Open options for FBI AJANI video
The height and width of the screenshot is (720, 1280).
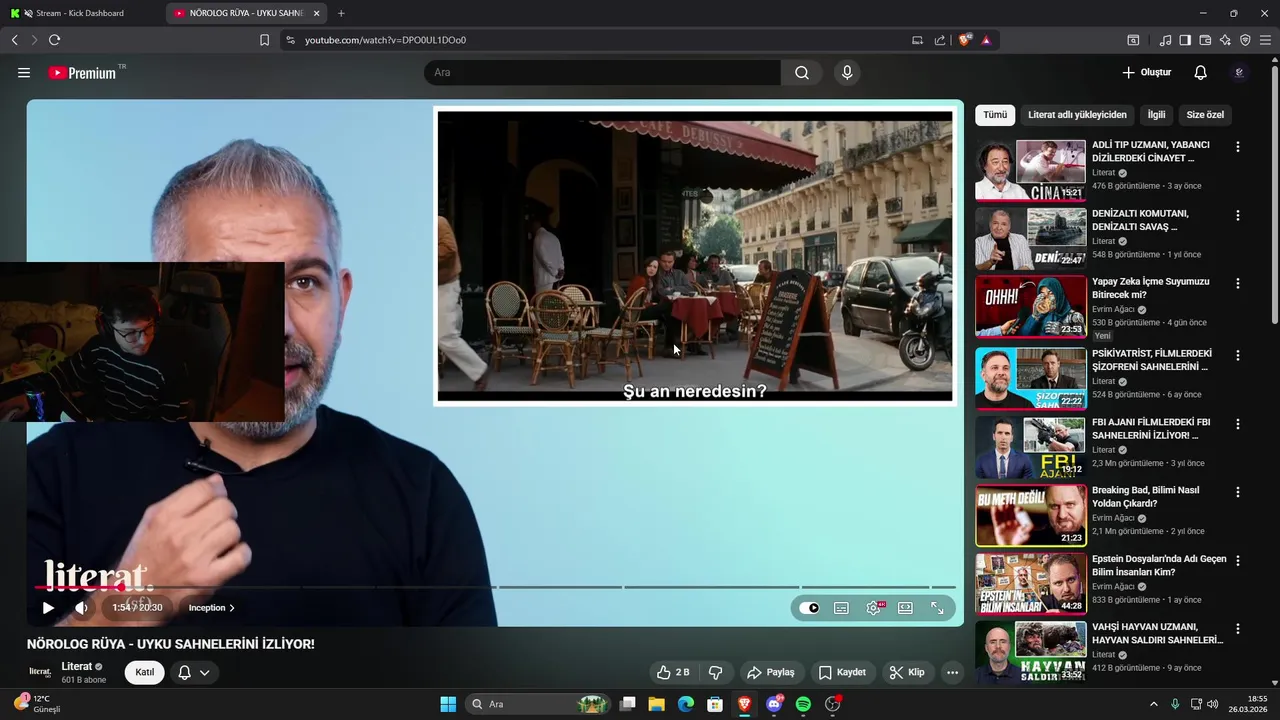click(x=1237, y=424)
